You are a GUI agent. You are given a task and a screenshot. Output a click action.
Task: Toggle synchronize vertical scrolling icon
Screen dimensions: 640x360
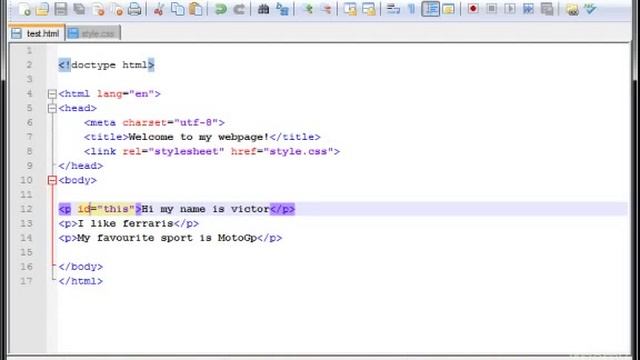tap(350, 9)
